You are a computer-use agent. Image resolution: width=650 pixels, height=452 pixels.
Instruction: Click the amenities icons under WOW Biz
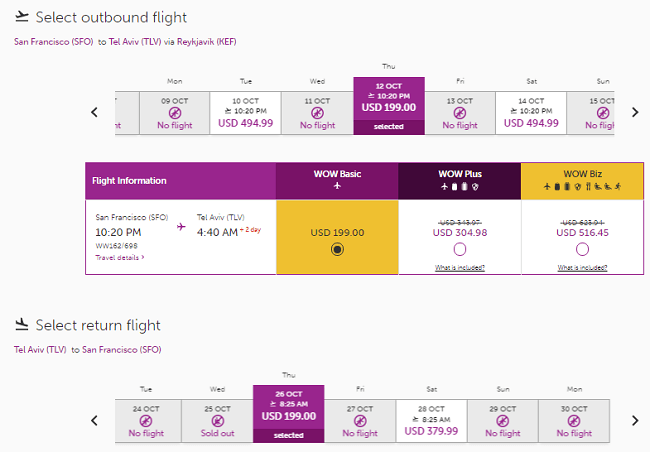[582, 187]
